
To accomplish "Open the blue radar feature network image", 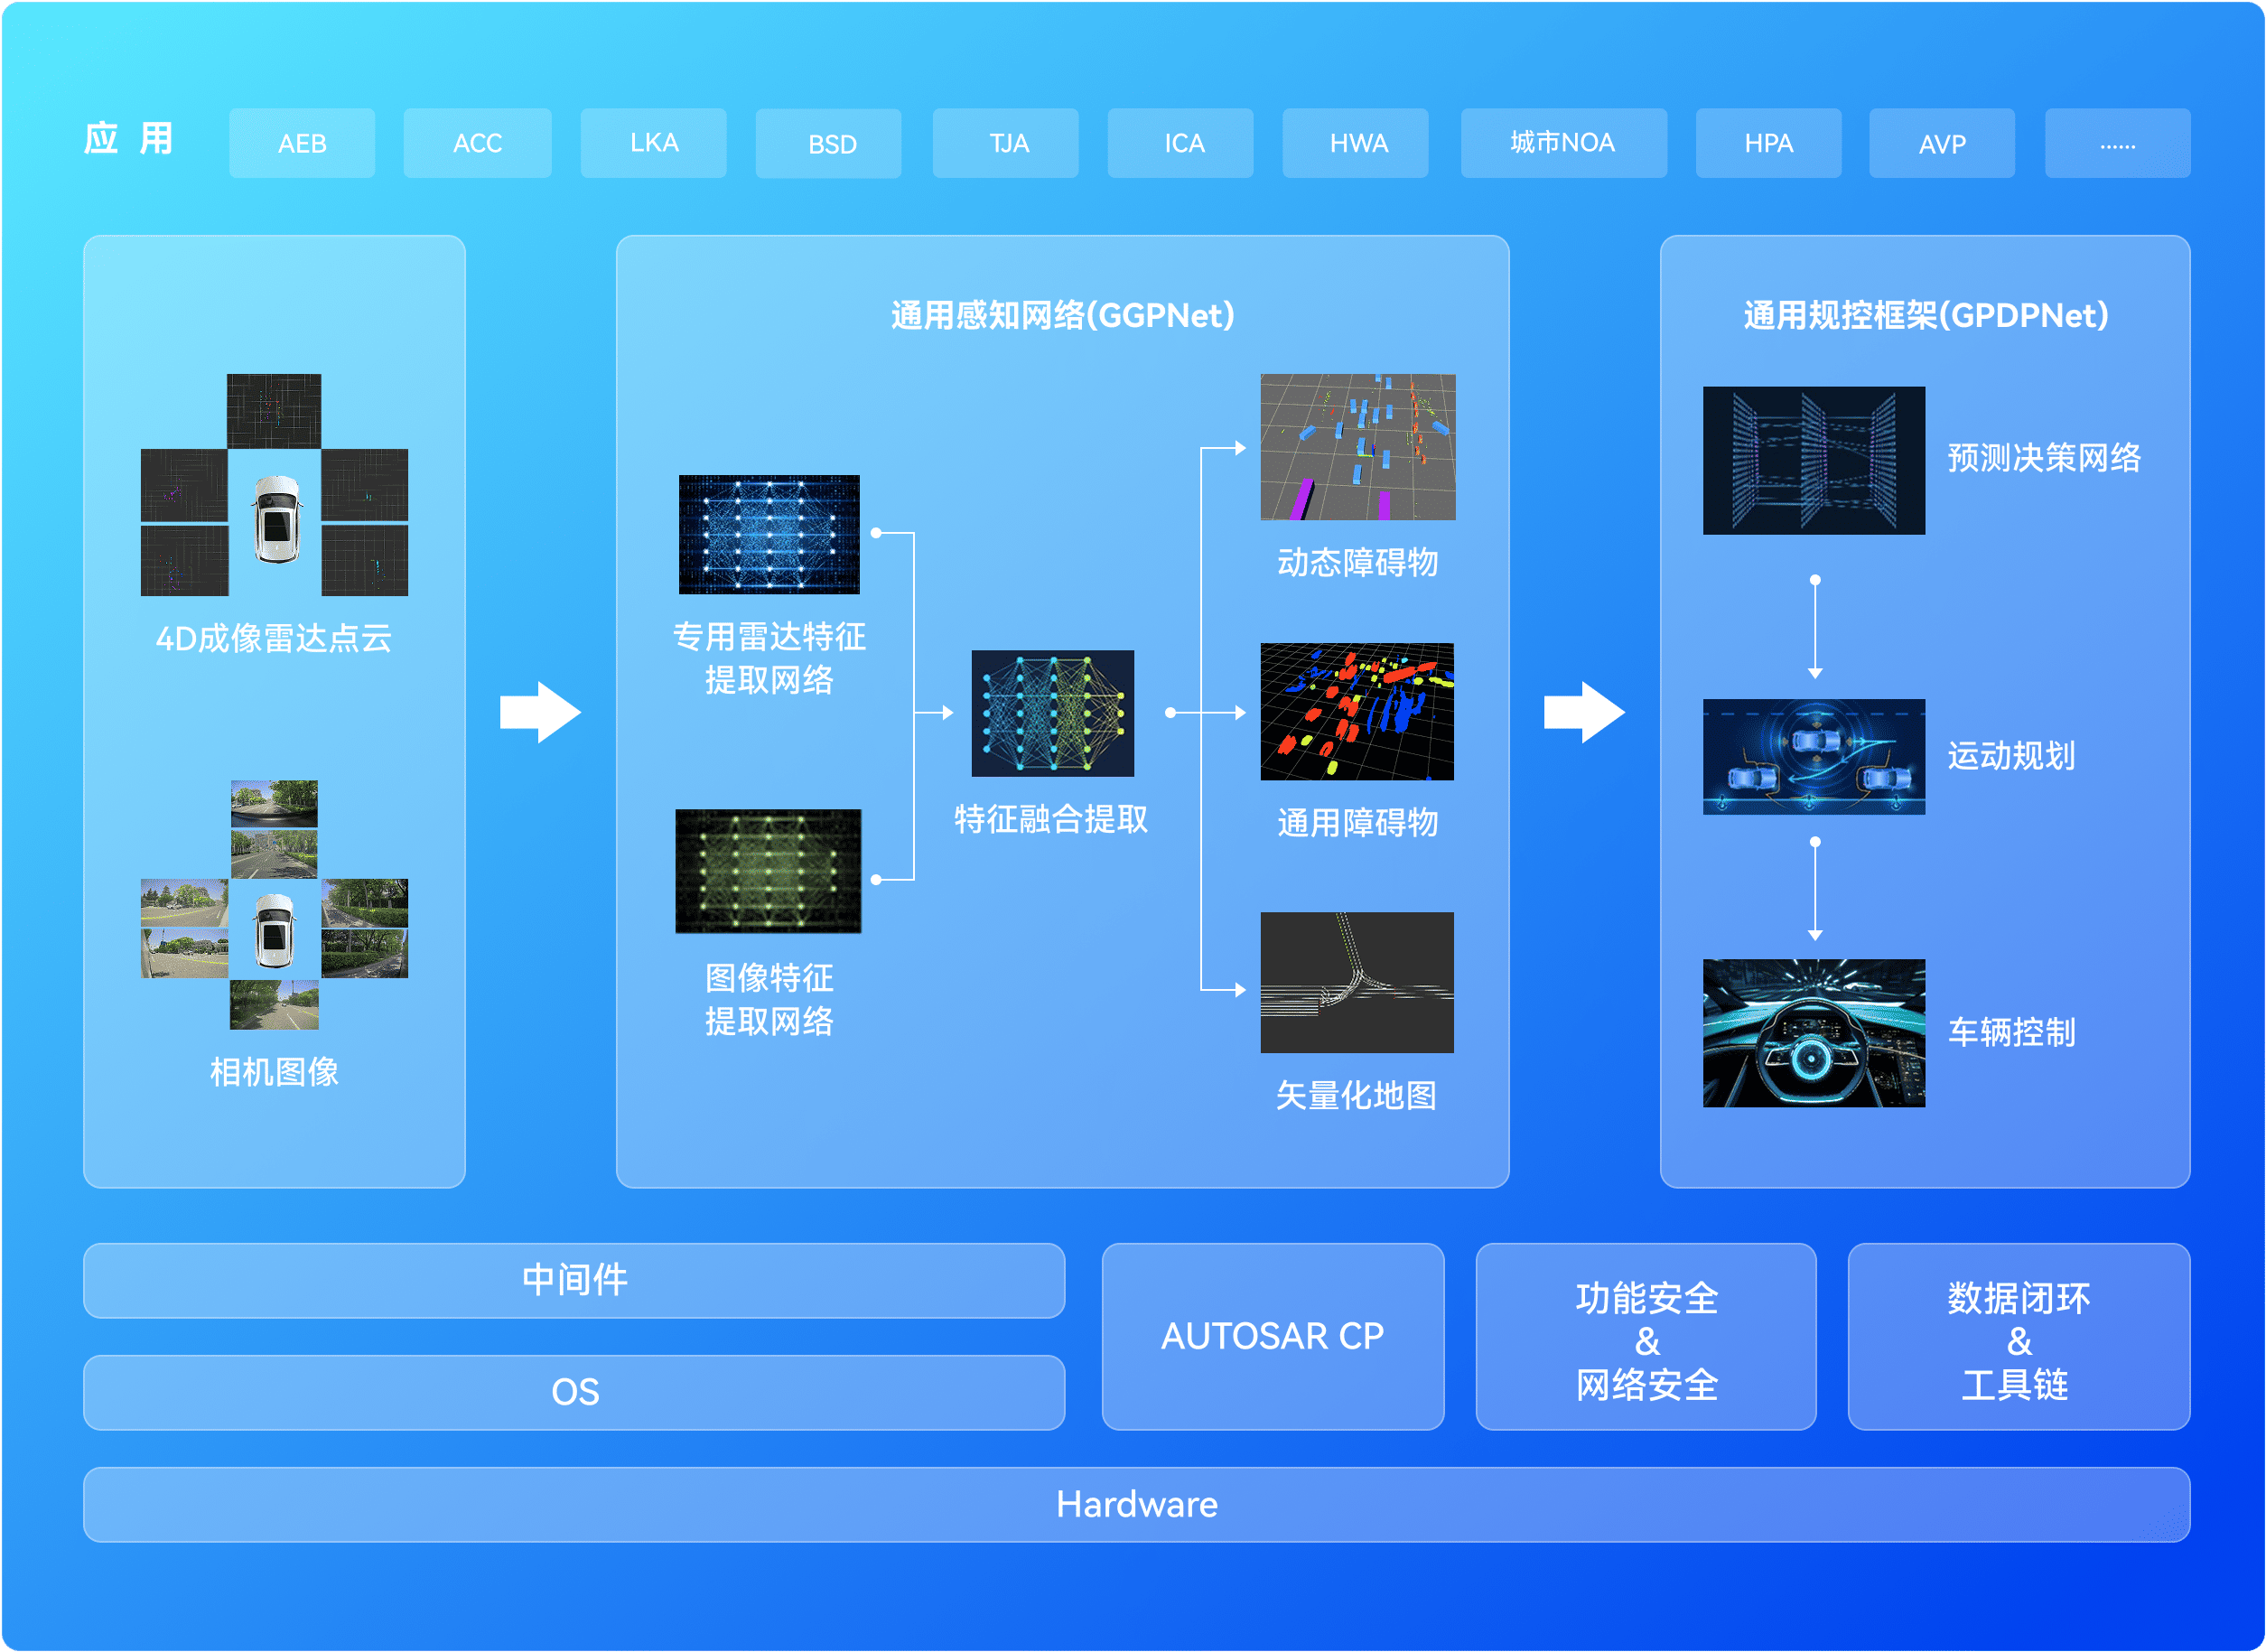I will click(x=769, y=535).
